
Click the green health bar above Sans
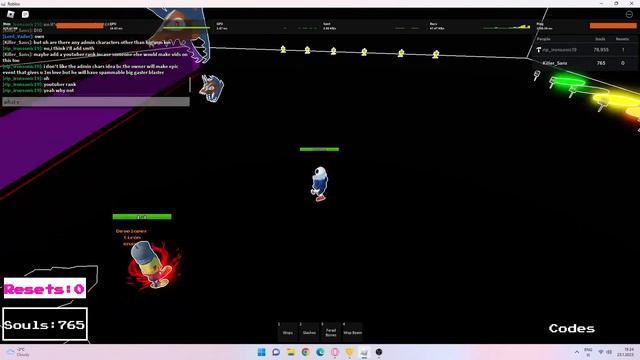point(319,149)
